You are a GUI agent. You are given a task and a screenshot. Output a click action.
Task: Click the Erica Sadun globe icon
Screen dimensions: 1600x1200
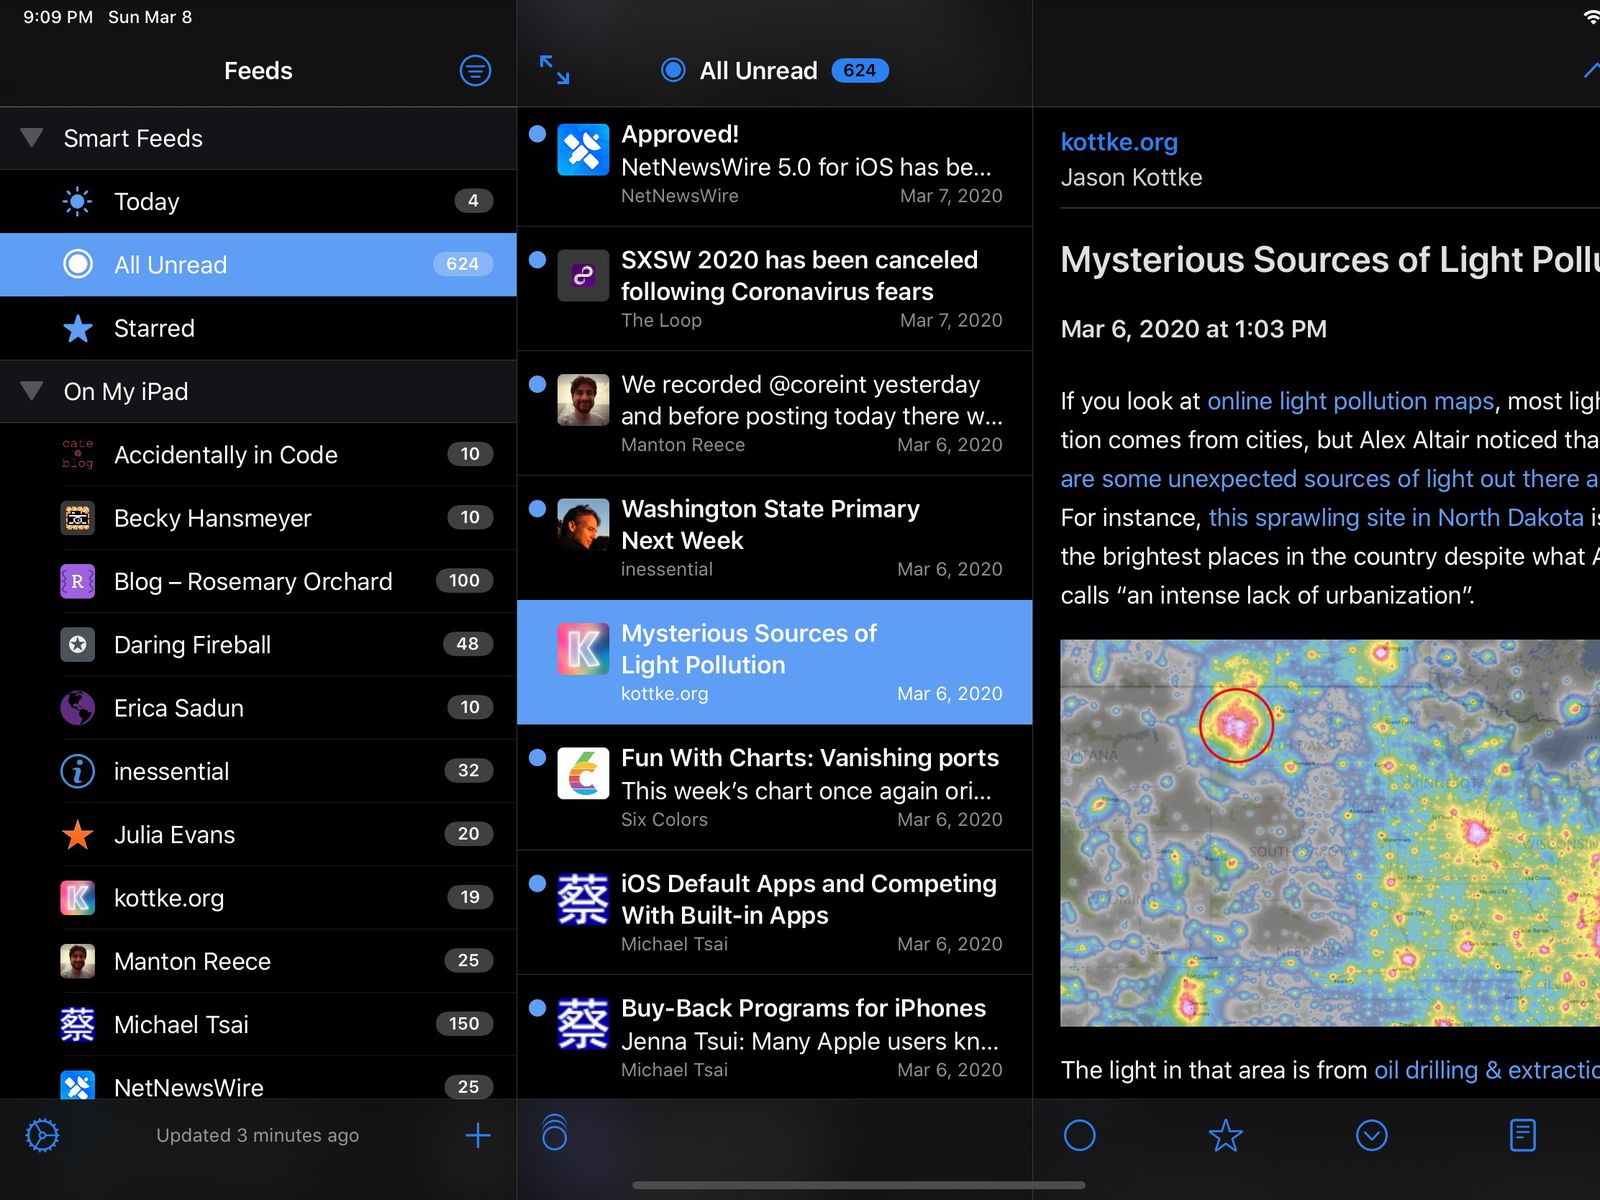[x=78, y=708]
